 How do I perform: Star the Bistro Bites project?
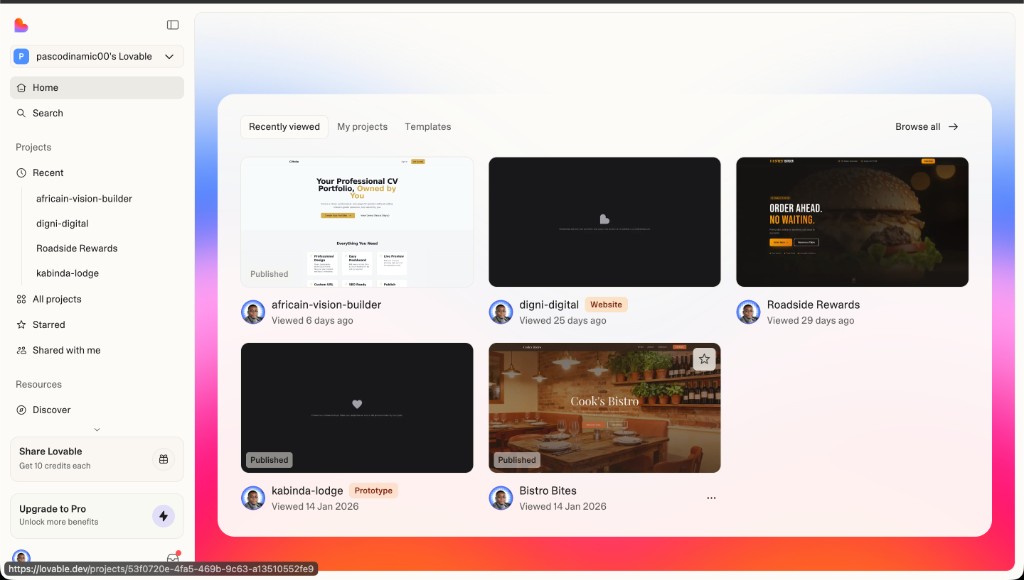point(704,358)
